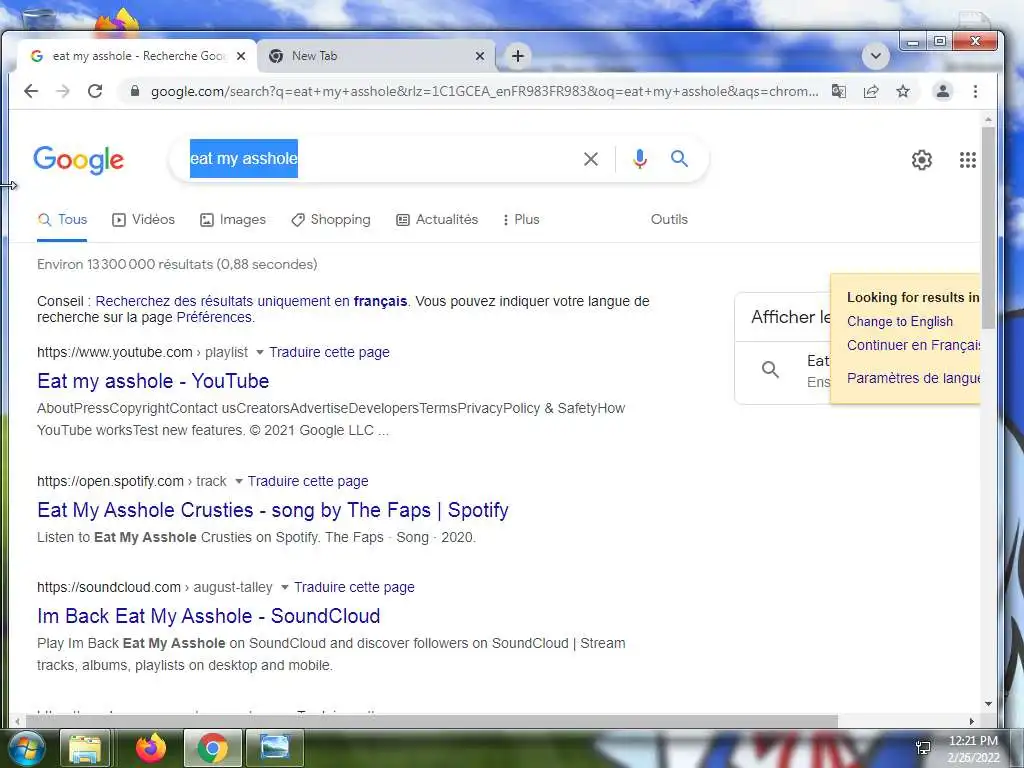The image size is (1024, 768).
Task: Submit search with the magnifier icon
Action: click(x=679, y=158)
